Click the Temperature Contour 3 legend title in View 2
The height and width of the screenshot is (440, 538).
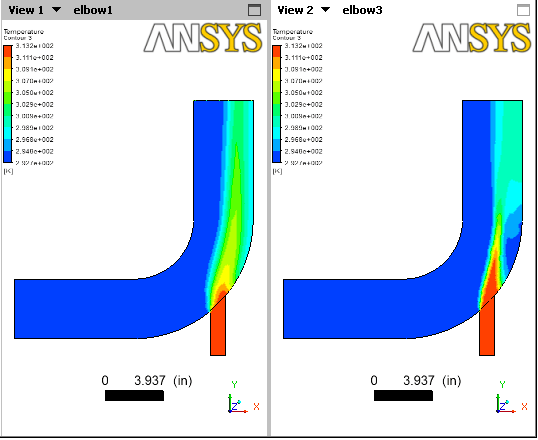click(x=293, y=34)
